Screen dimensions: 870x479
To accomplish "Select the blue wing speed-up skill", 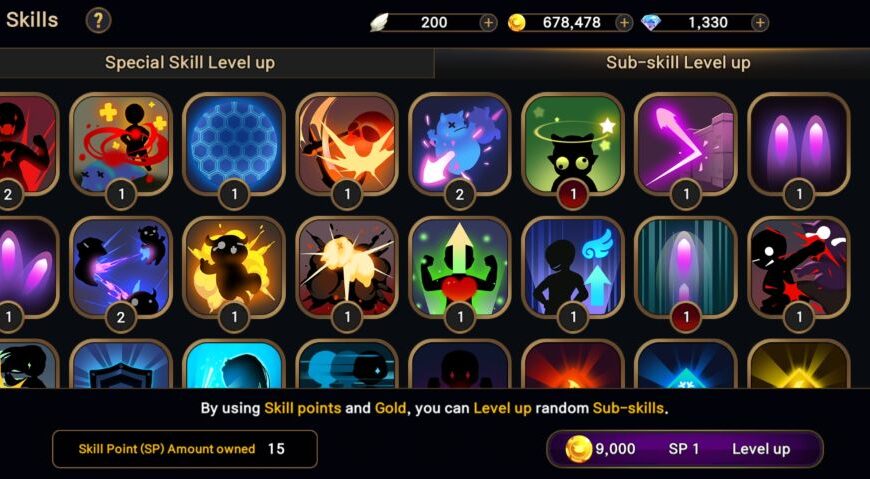I will click(573, 268).
